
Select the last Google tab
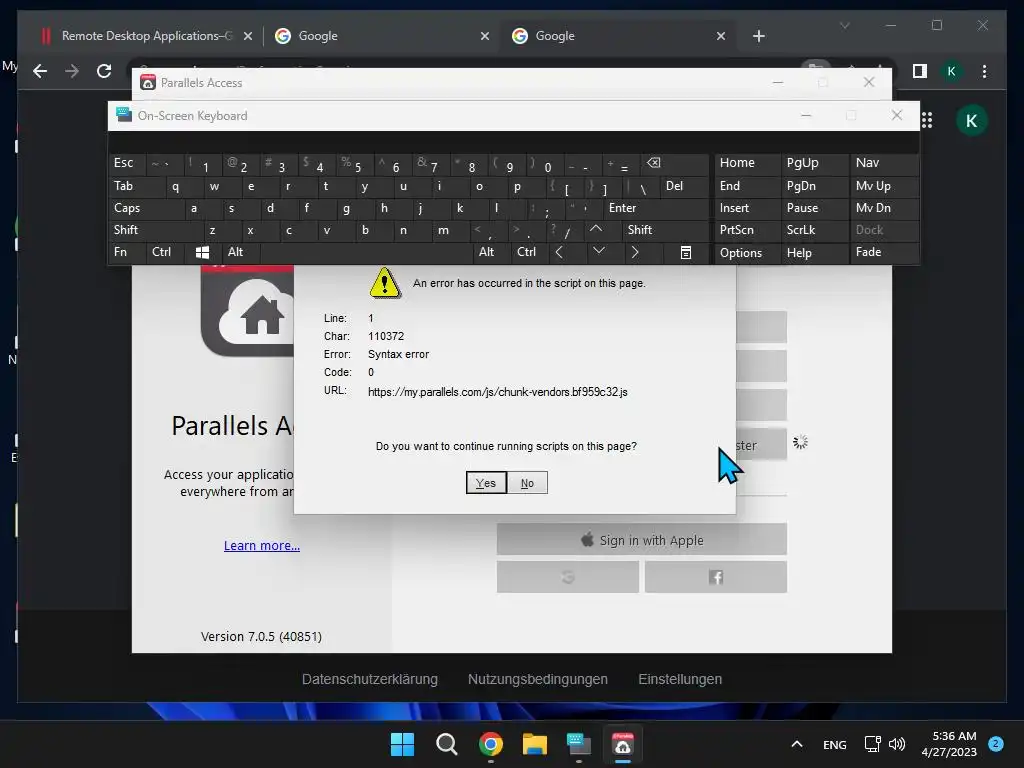point(618,36)
